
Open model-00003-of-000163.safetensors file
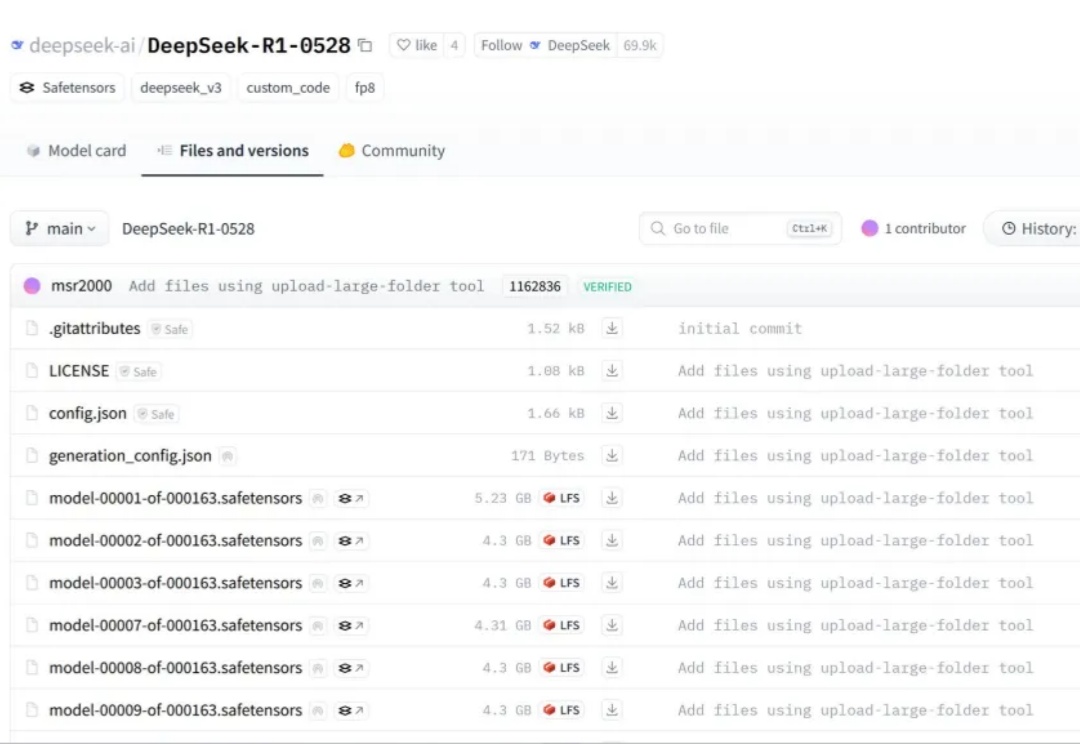(x=175, y=583)
